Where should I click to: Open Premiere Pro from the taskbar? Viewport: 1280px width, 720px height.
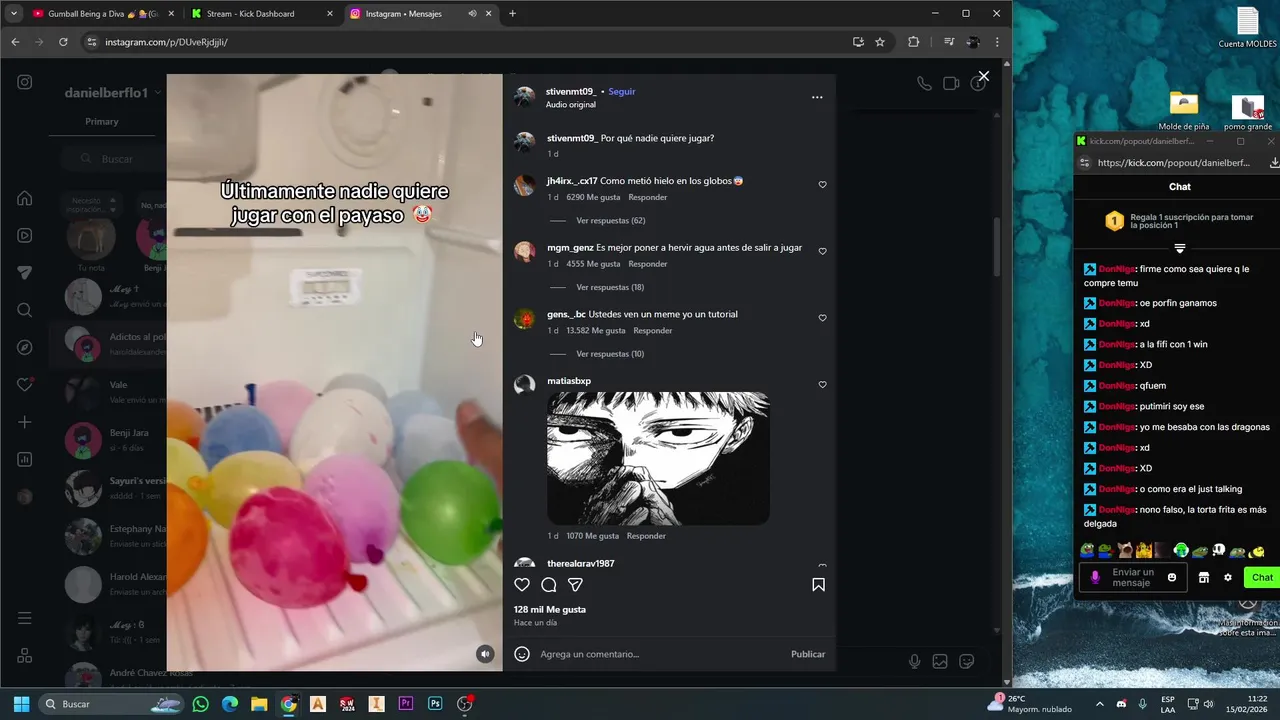406,704
